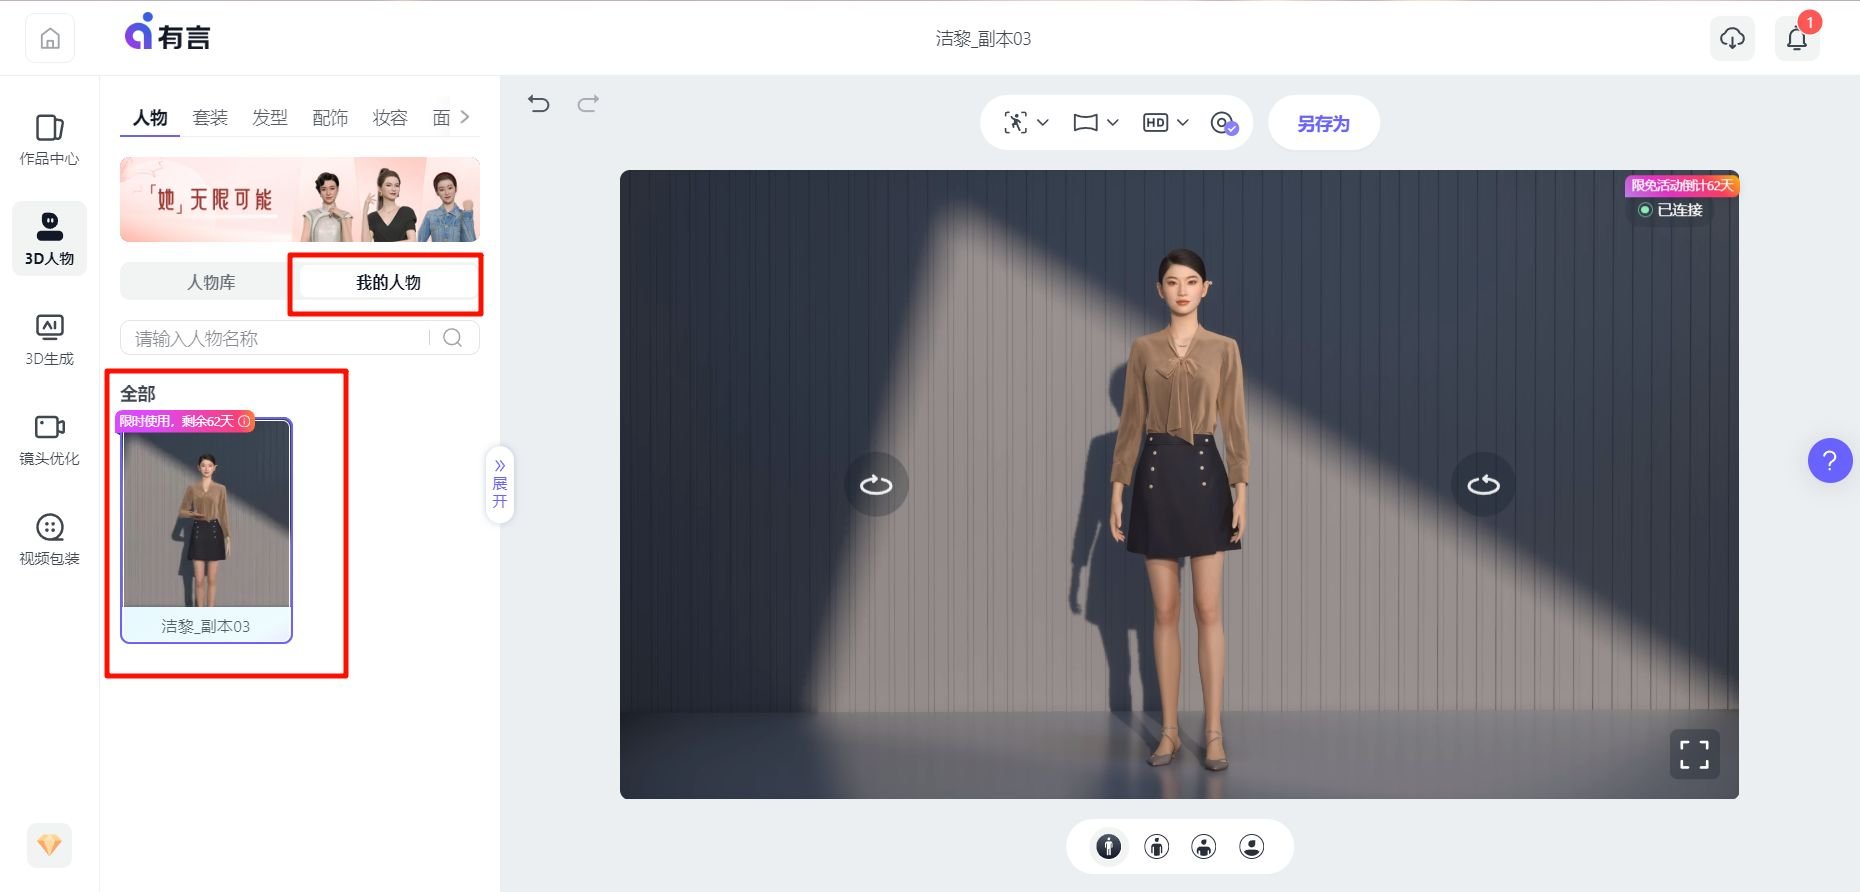This screenshot has height=892, width=1860.
Task: Toggle the record icon with checkmark
Action: point(1224,123)
